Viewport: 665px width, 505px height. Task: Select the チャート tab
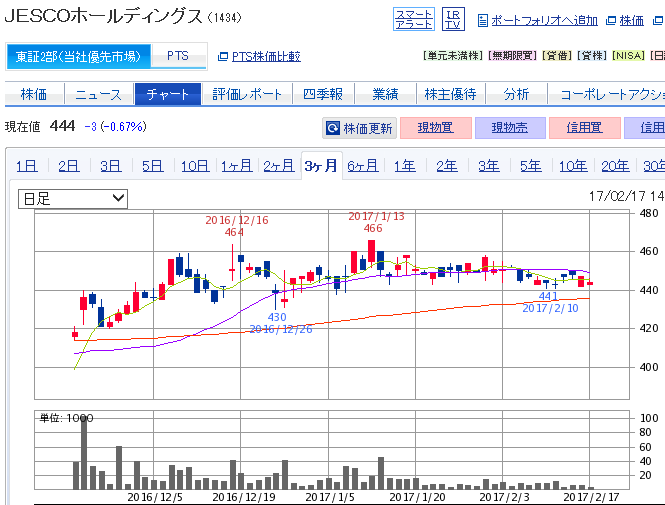click(168, 94)
